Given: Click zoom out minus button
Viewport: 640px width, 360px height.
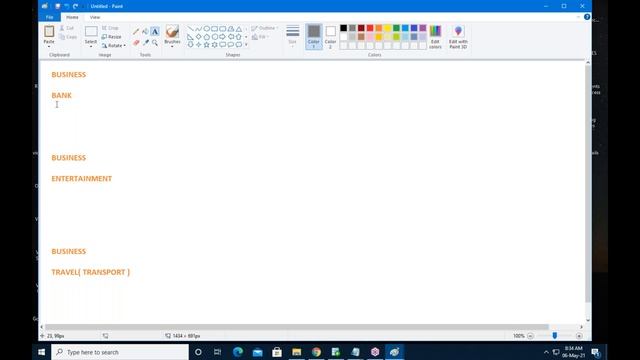Looking at the screenshot, I should coord(530,336).
